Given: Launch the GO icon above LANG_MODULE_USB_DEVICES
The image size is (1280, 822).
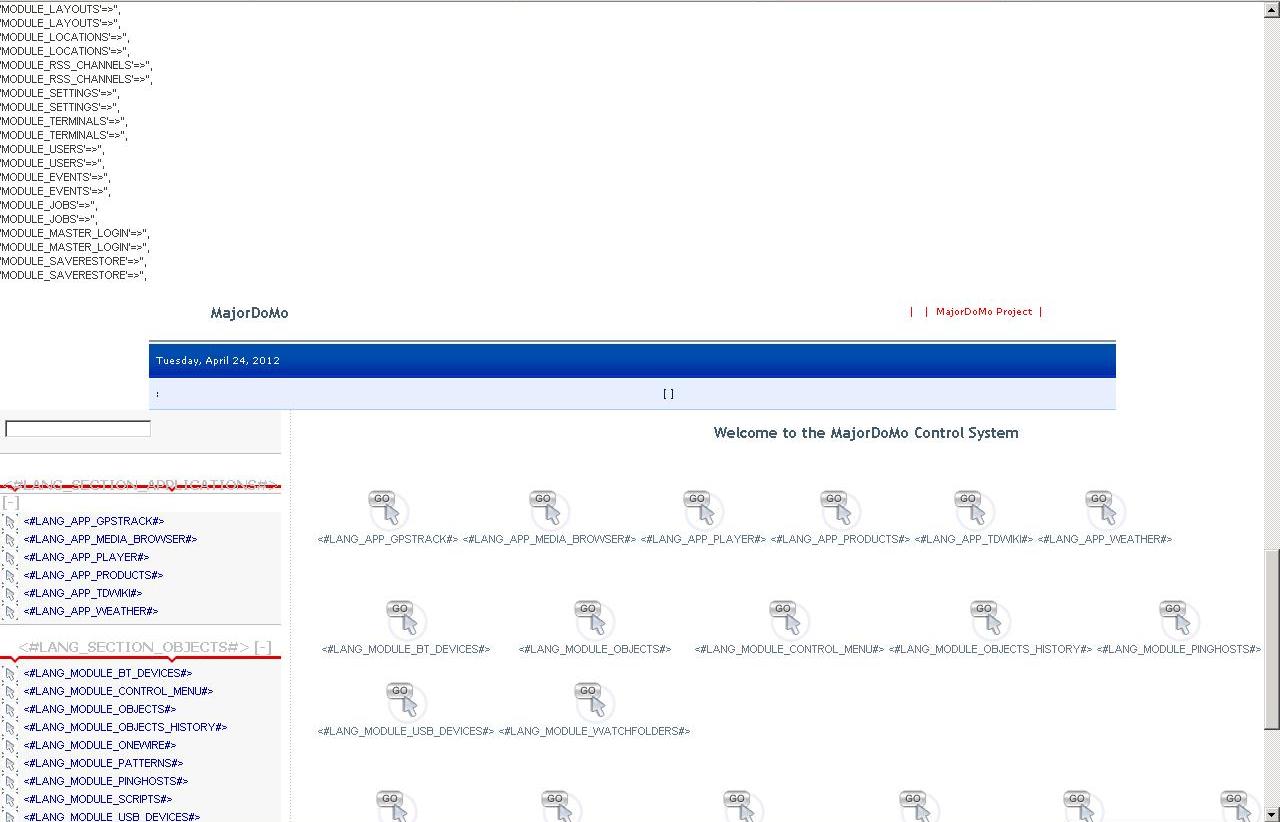Looking at the screenshot, I should tap(405, 701).
